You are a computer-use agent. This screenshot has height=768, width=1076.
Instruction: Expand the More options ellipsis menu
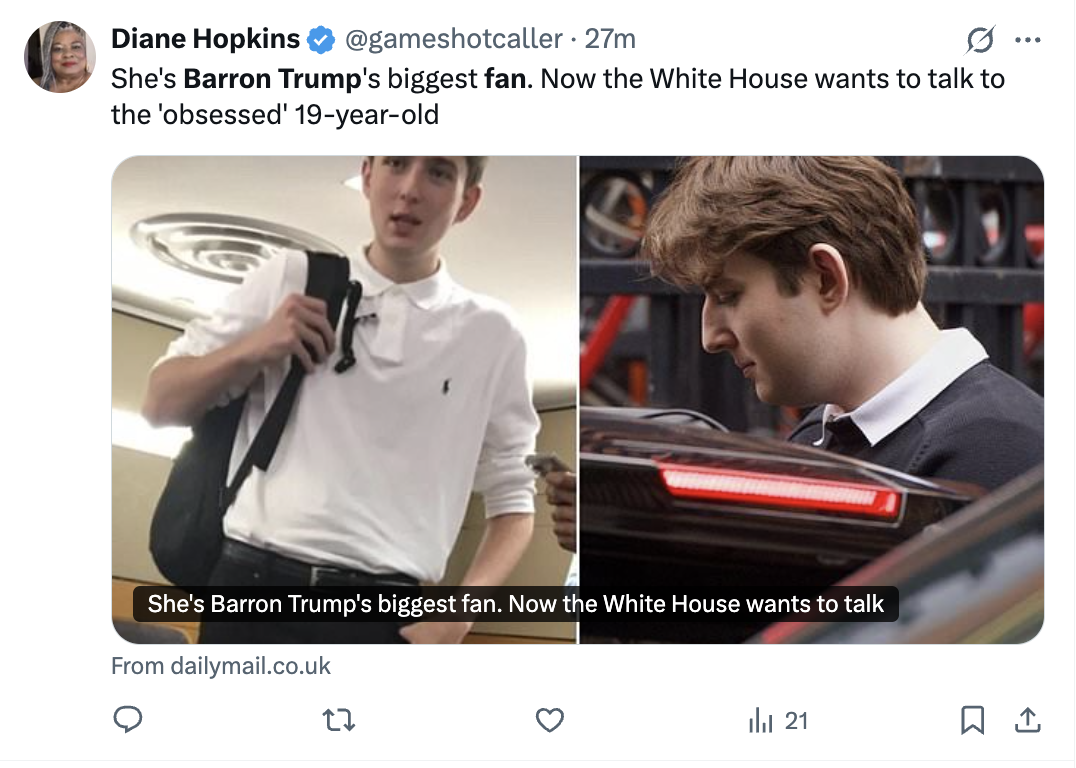click(1027, 40)
